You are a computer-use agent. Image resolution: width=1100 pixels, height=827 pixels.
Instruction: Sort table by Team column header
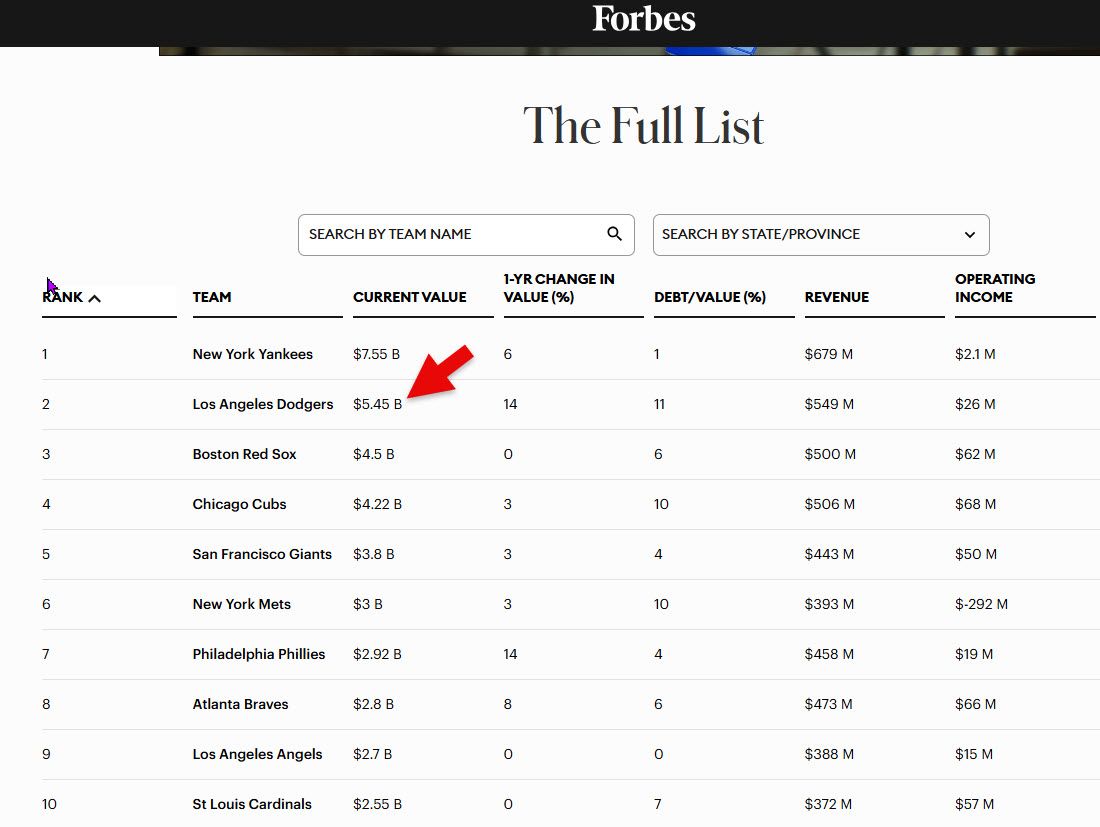pos(212,297)
